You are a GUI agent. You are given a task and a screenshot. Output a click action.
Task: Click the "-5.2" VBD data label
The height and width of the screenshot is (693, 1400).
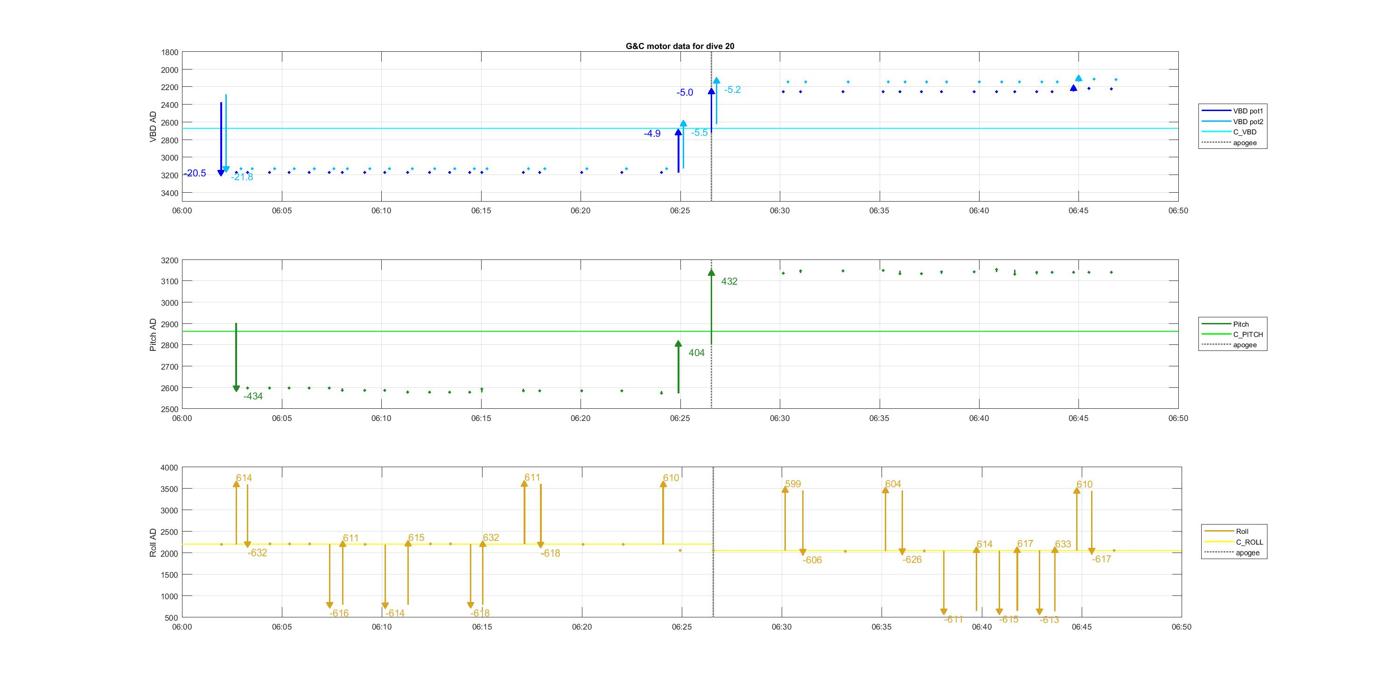tap(732, 90)
